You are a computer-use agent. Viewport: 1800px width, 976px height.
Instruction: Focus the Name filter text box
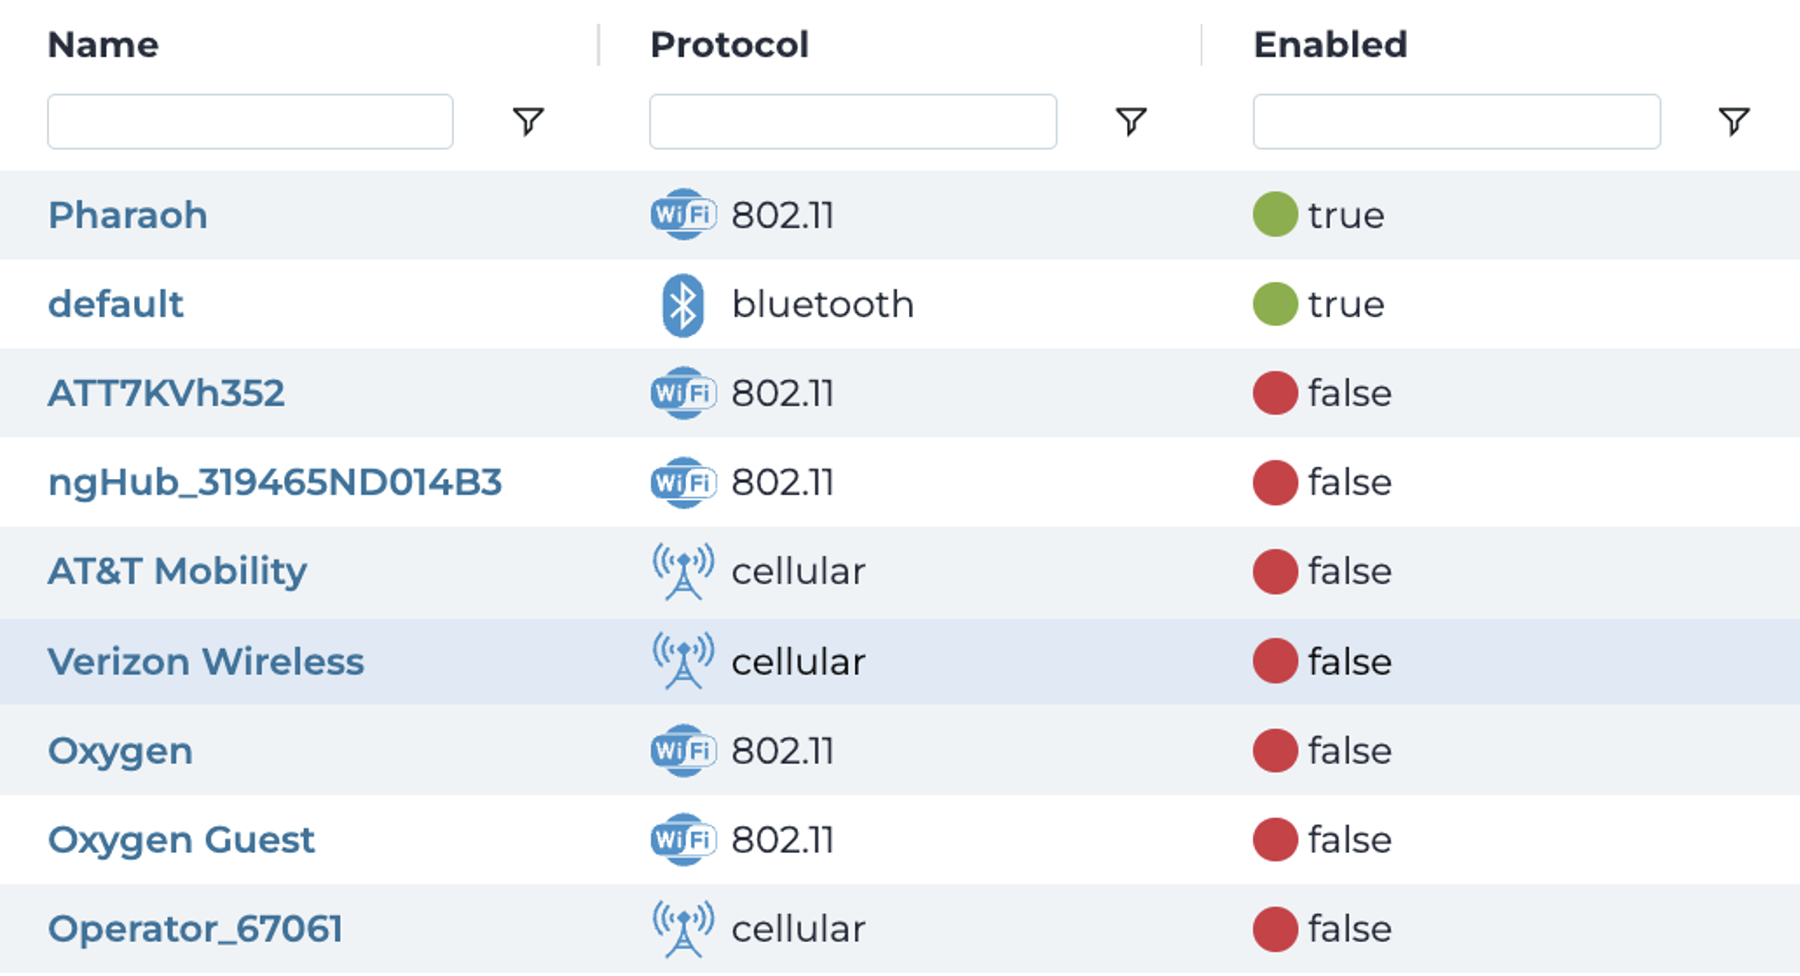[250, 121]
